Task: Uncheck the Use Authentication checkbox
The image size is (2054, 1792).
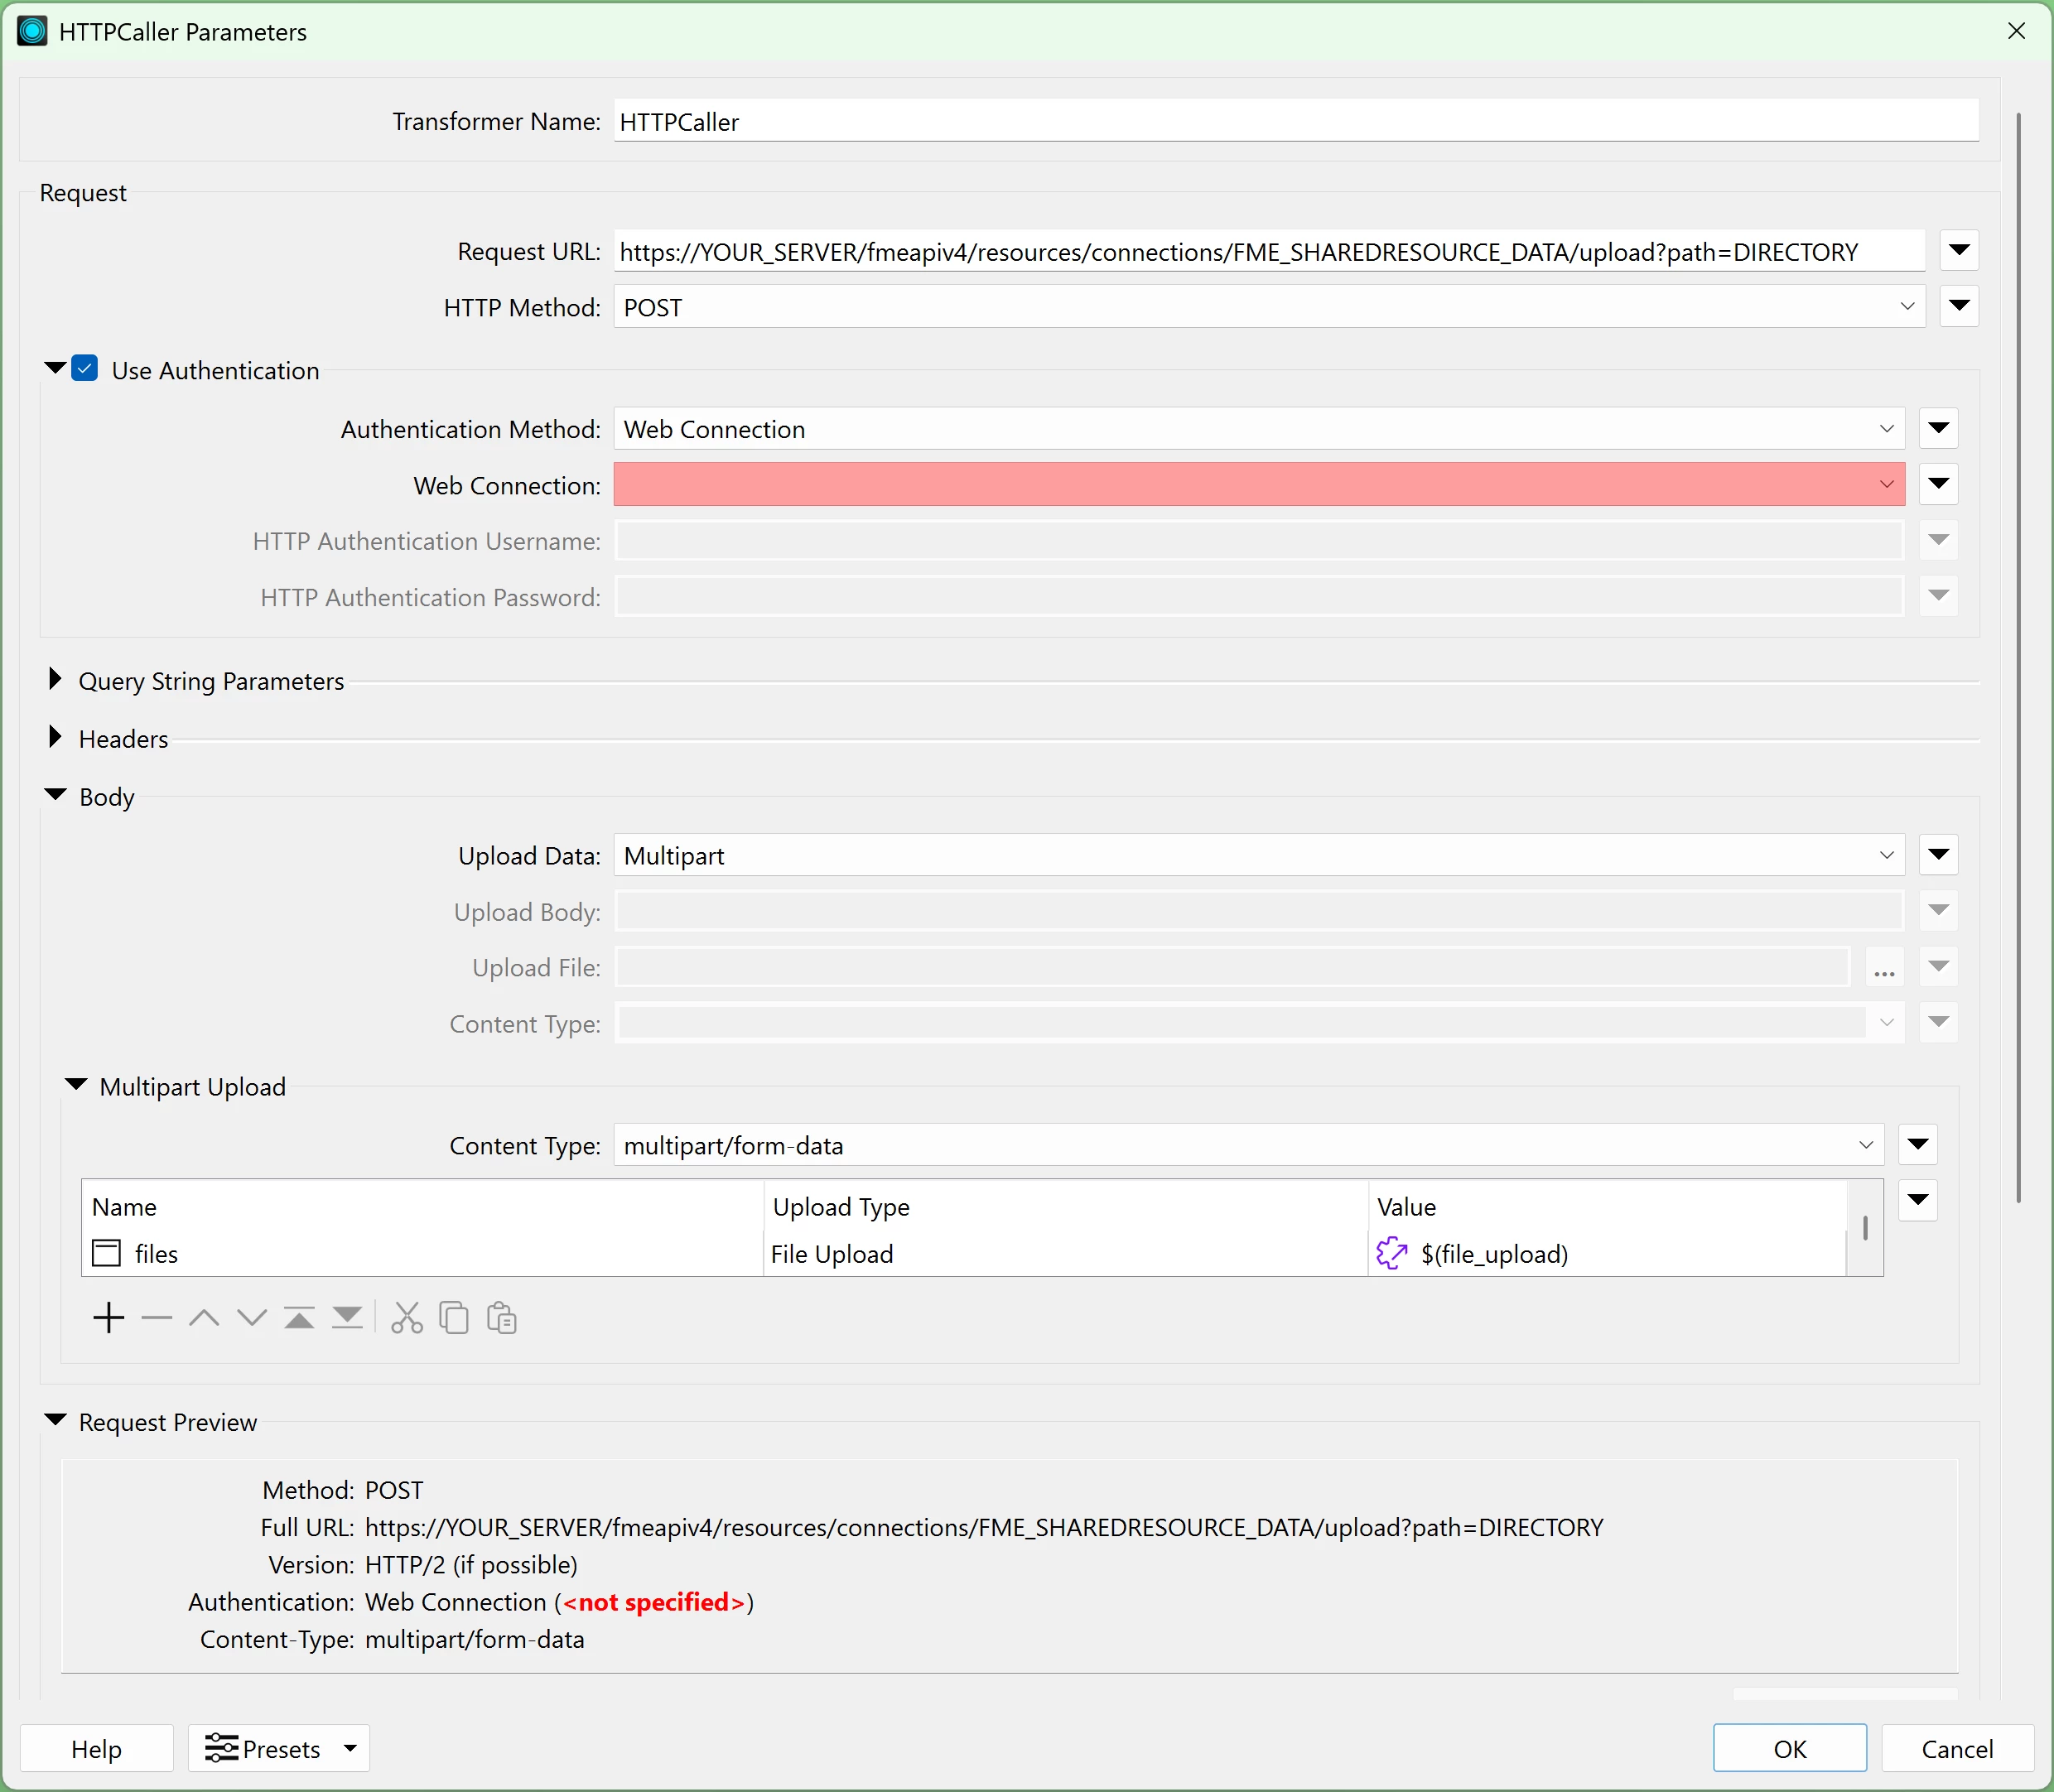Action: (85, 369)
